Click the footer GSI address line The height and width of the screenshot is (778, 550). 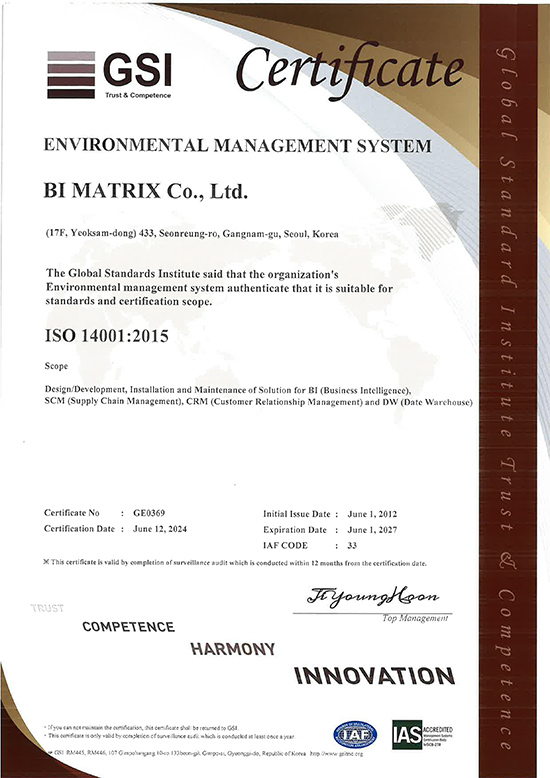pyautogui.click(x=205, y=754)
